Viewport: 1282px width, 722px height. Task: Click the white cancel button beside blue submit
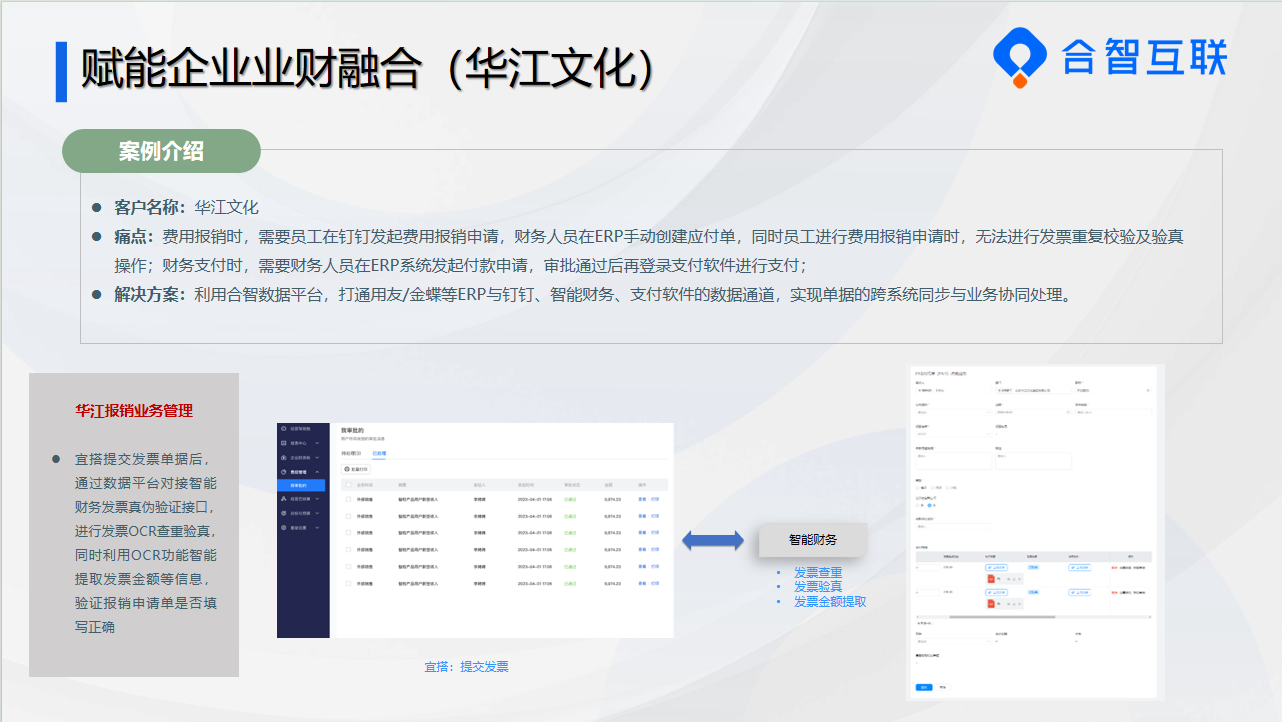pos(943,687)
